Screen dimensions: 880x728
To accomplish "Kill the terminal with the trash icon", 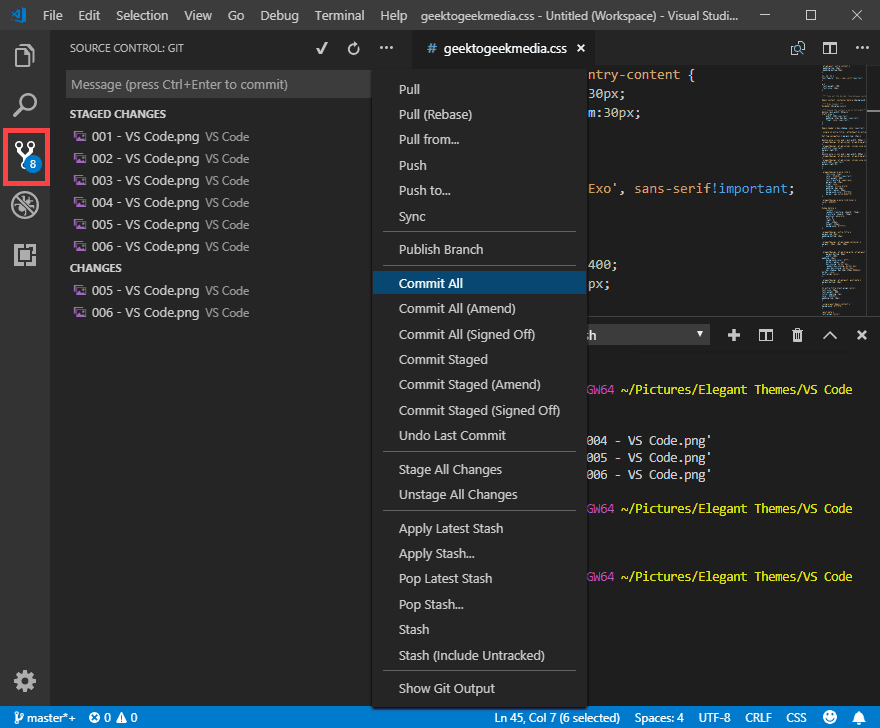I will [797, 336].
